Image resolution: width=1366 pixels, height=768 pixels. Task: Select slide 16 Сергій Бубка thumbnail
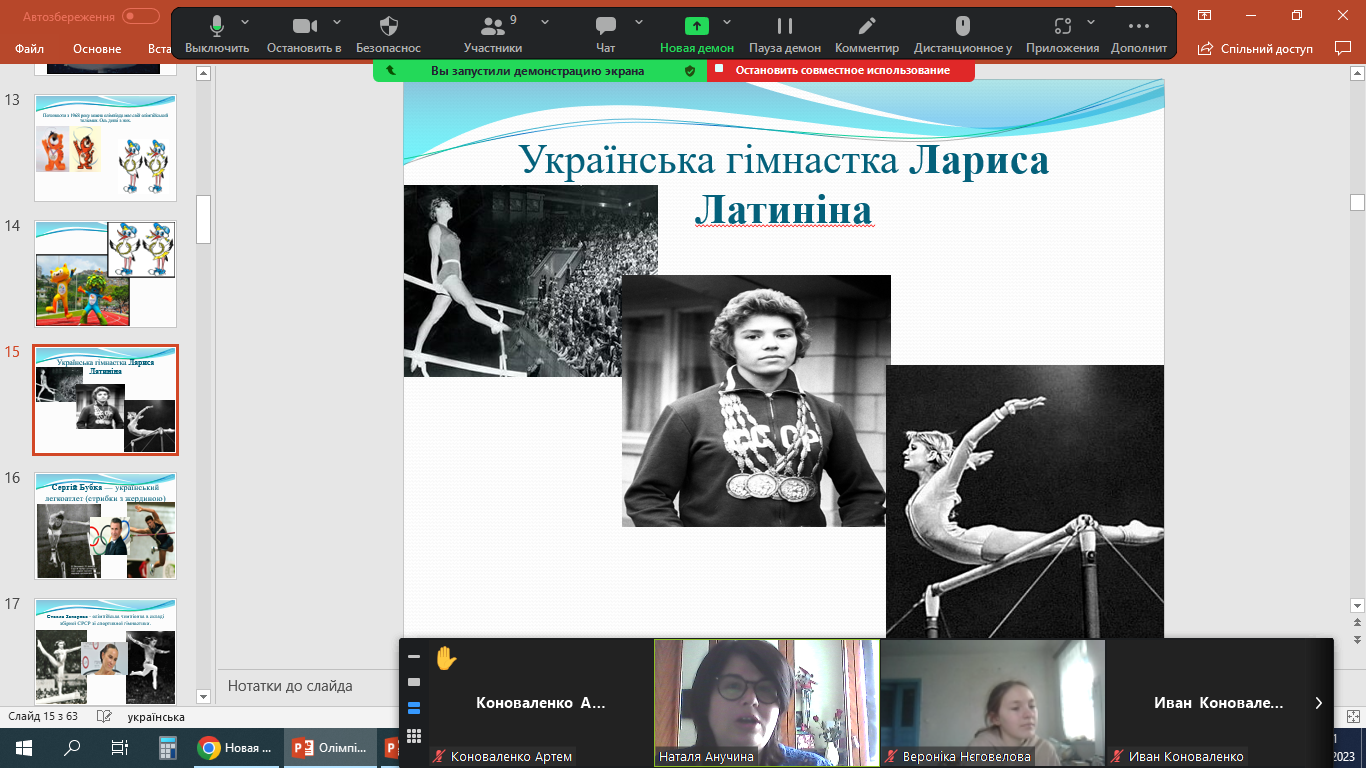[x=105, y=526]
